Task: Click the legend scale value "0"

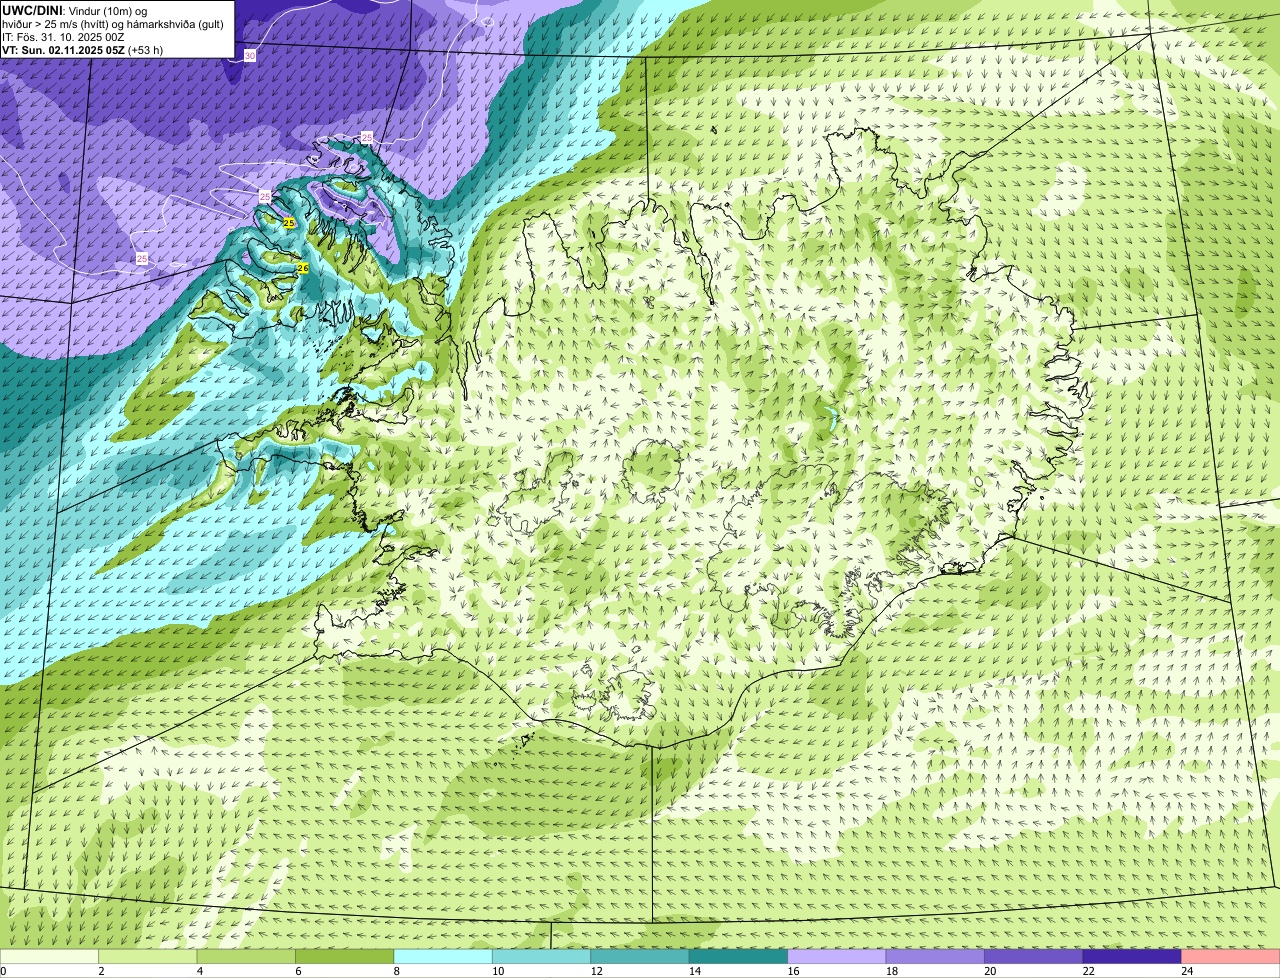Action: click(3, 970)
